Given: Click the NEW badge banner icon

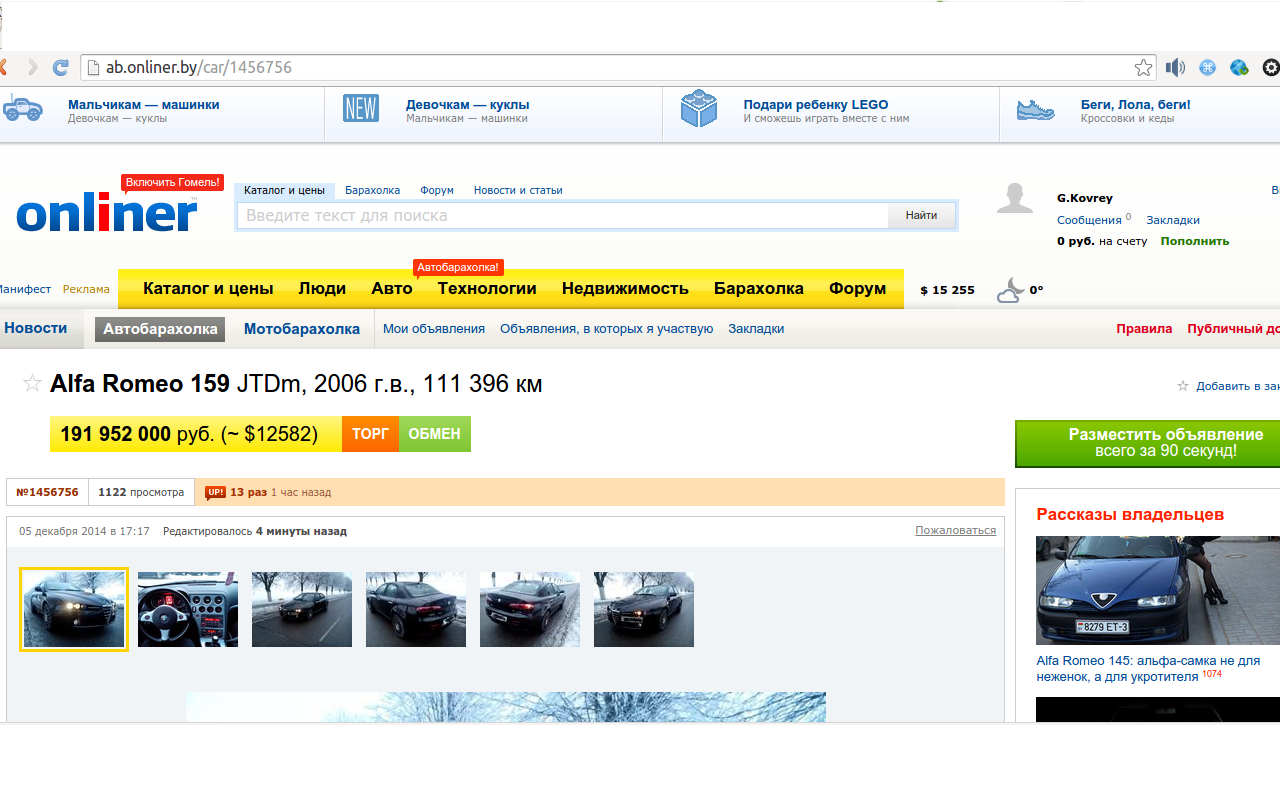Looking at the screenshot, I should click(360, 108).
